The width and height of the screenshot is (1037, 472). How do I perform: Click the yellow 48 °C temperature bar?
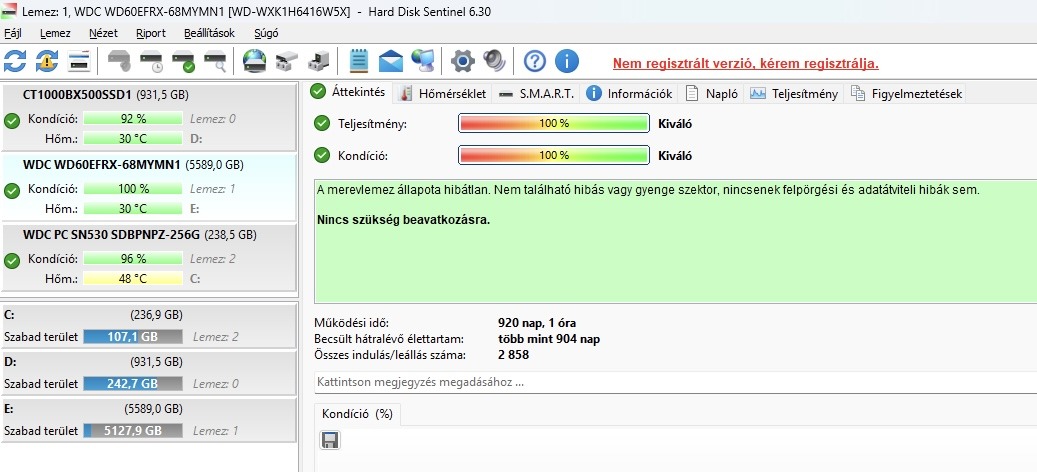coord(133,279)
